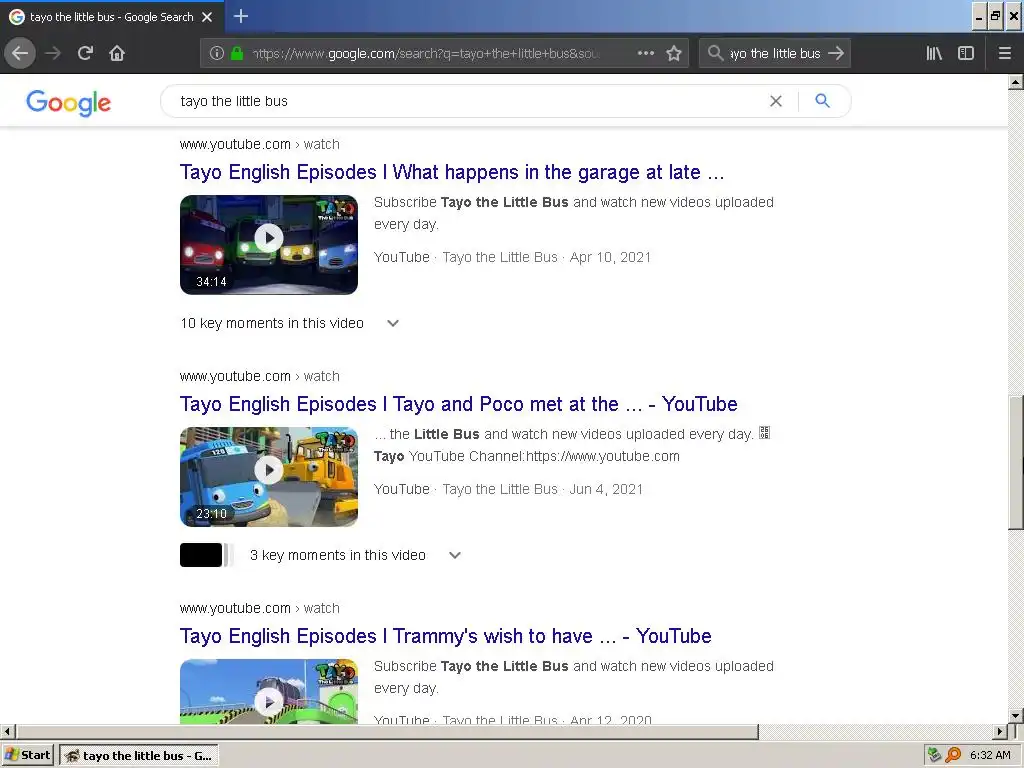Screen dimensions: 1024x768
Task: Open page actions three-dot menu
Action: [646, 53]
